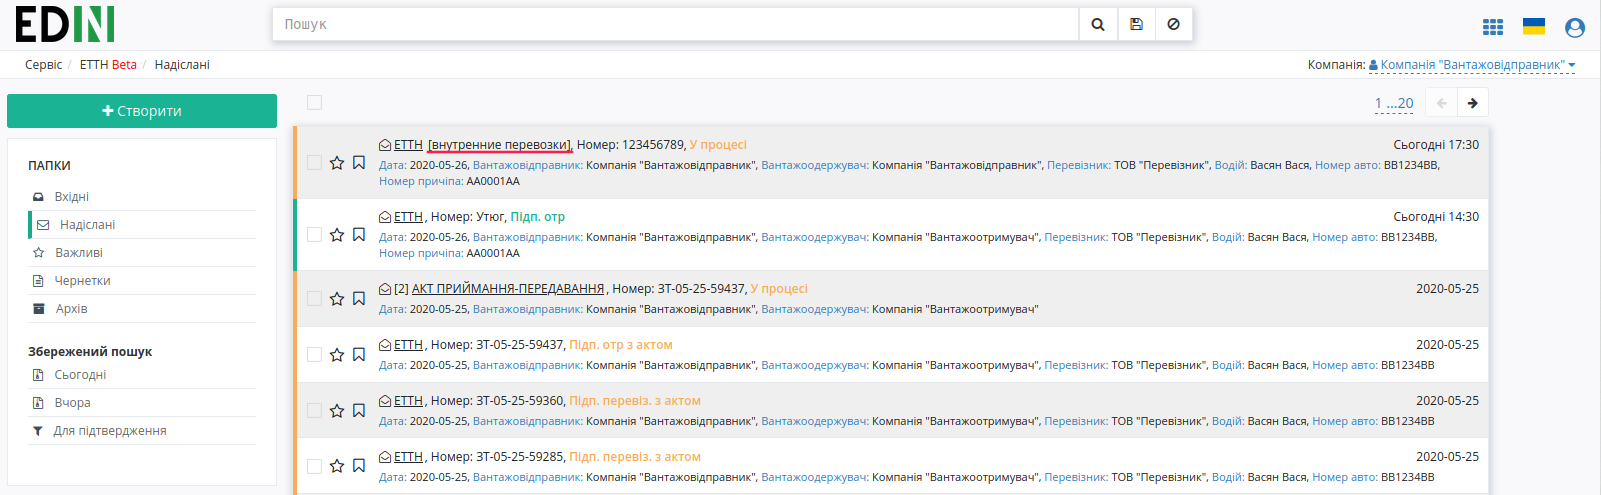Tick checkbox for ЕТТН ЗТ-05-25-59437 row
The width and height of the screenshot is (1601, 495).
(x=314, y=354)
